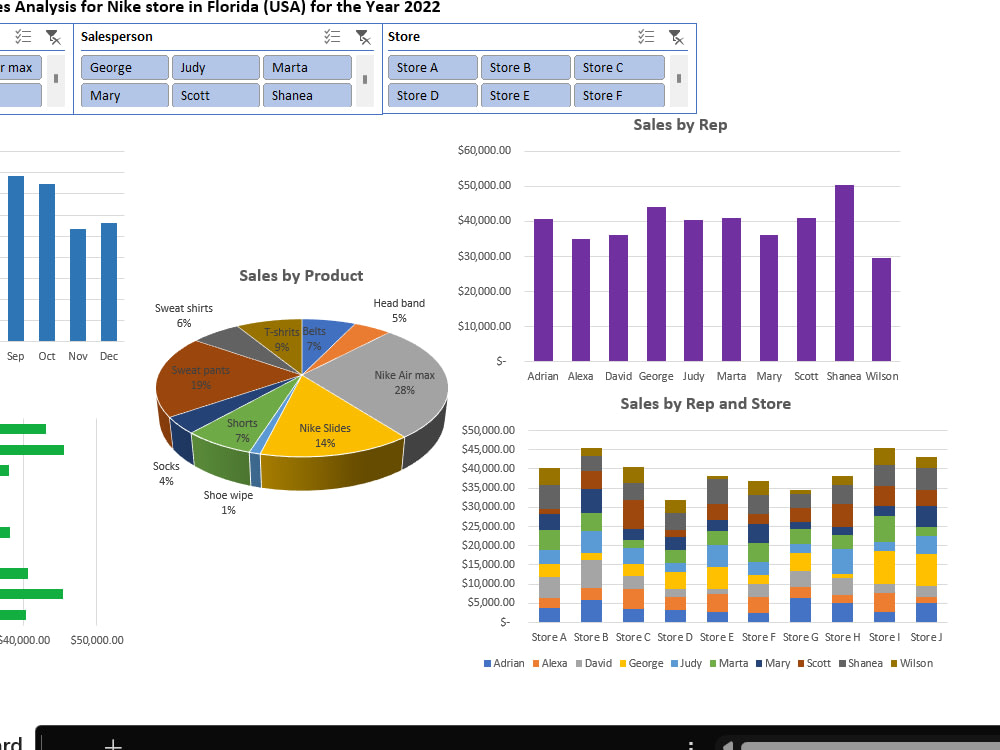Screen dimensions: 1000x750
Task: Click the Store slicer scrollbar
Action: pos(679,80)
